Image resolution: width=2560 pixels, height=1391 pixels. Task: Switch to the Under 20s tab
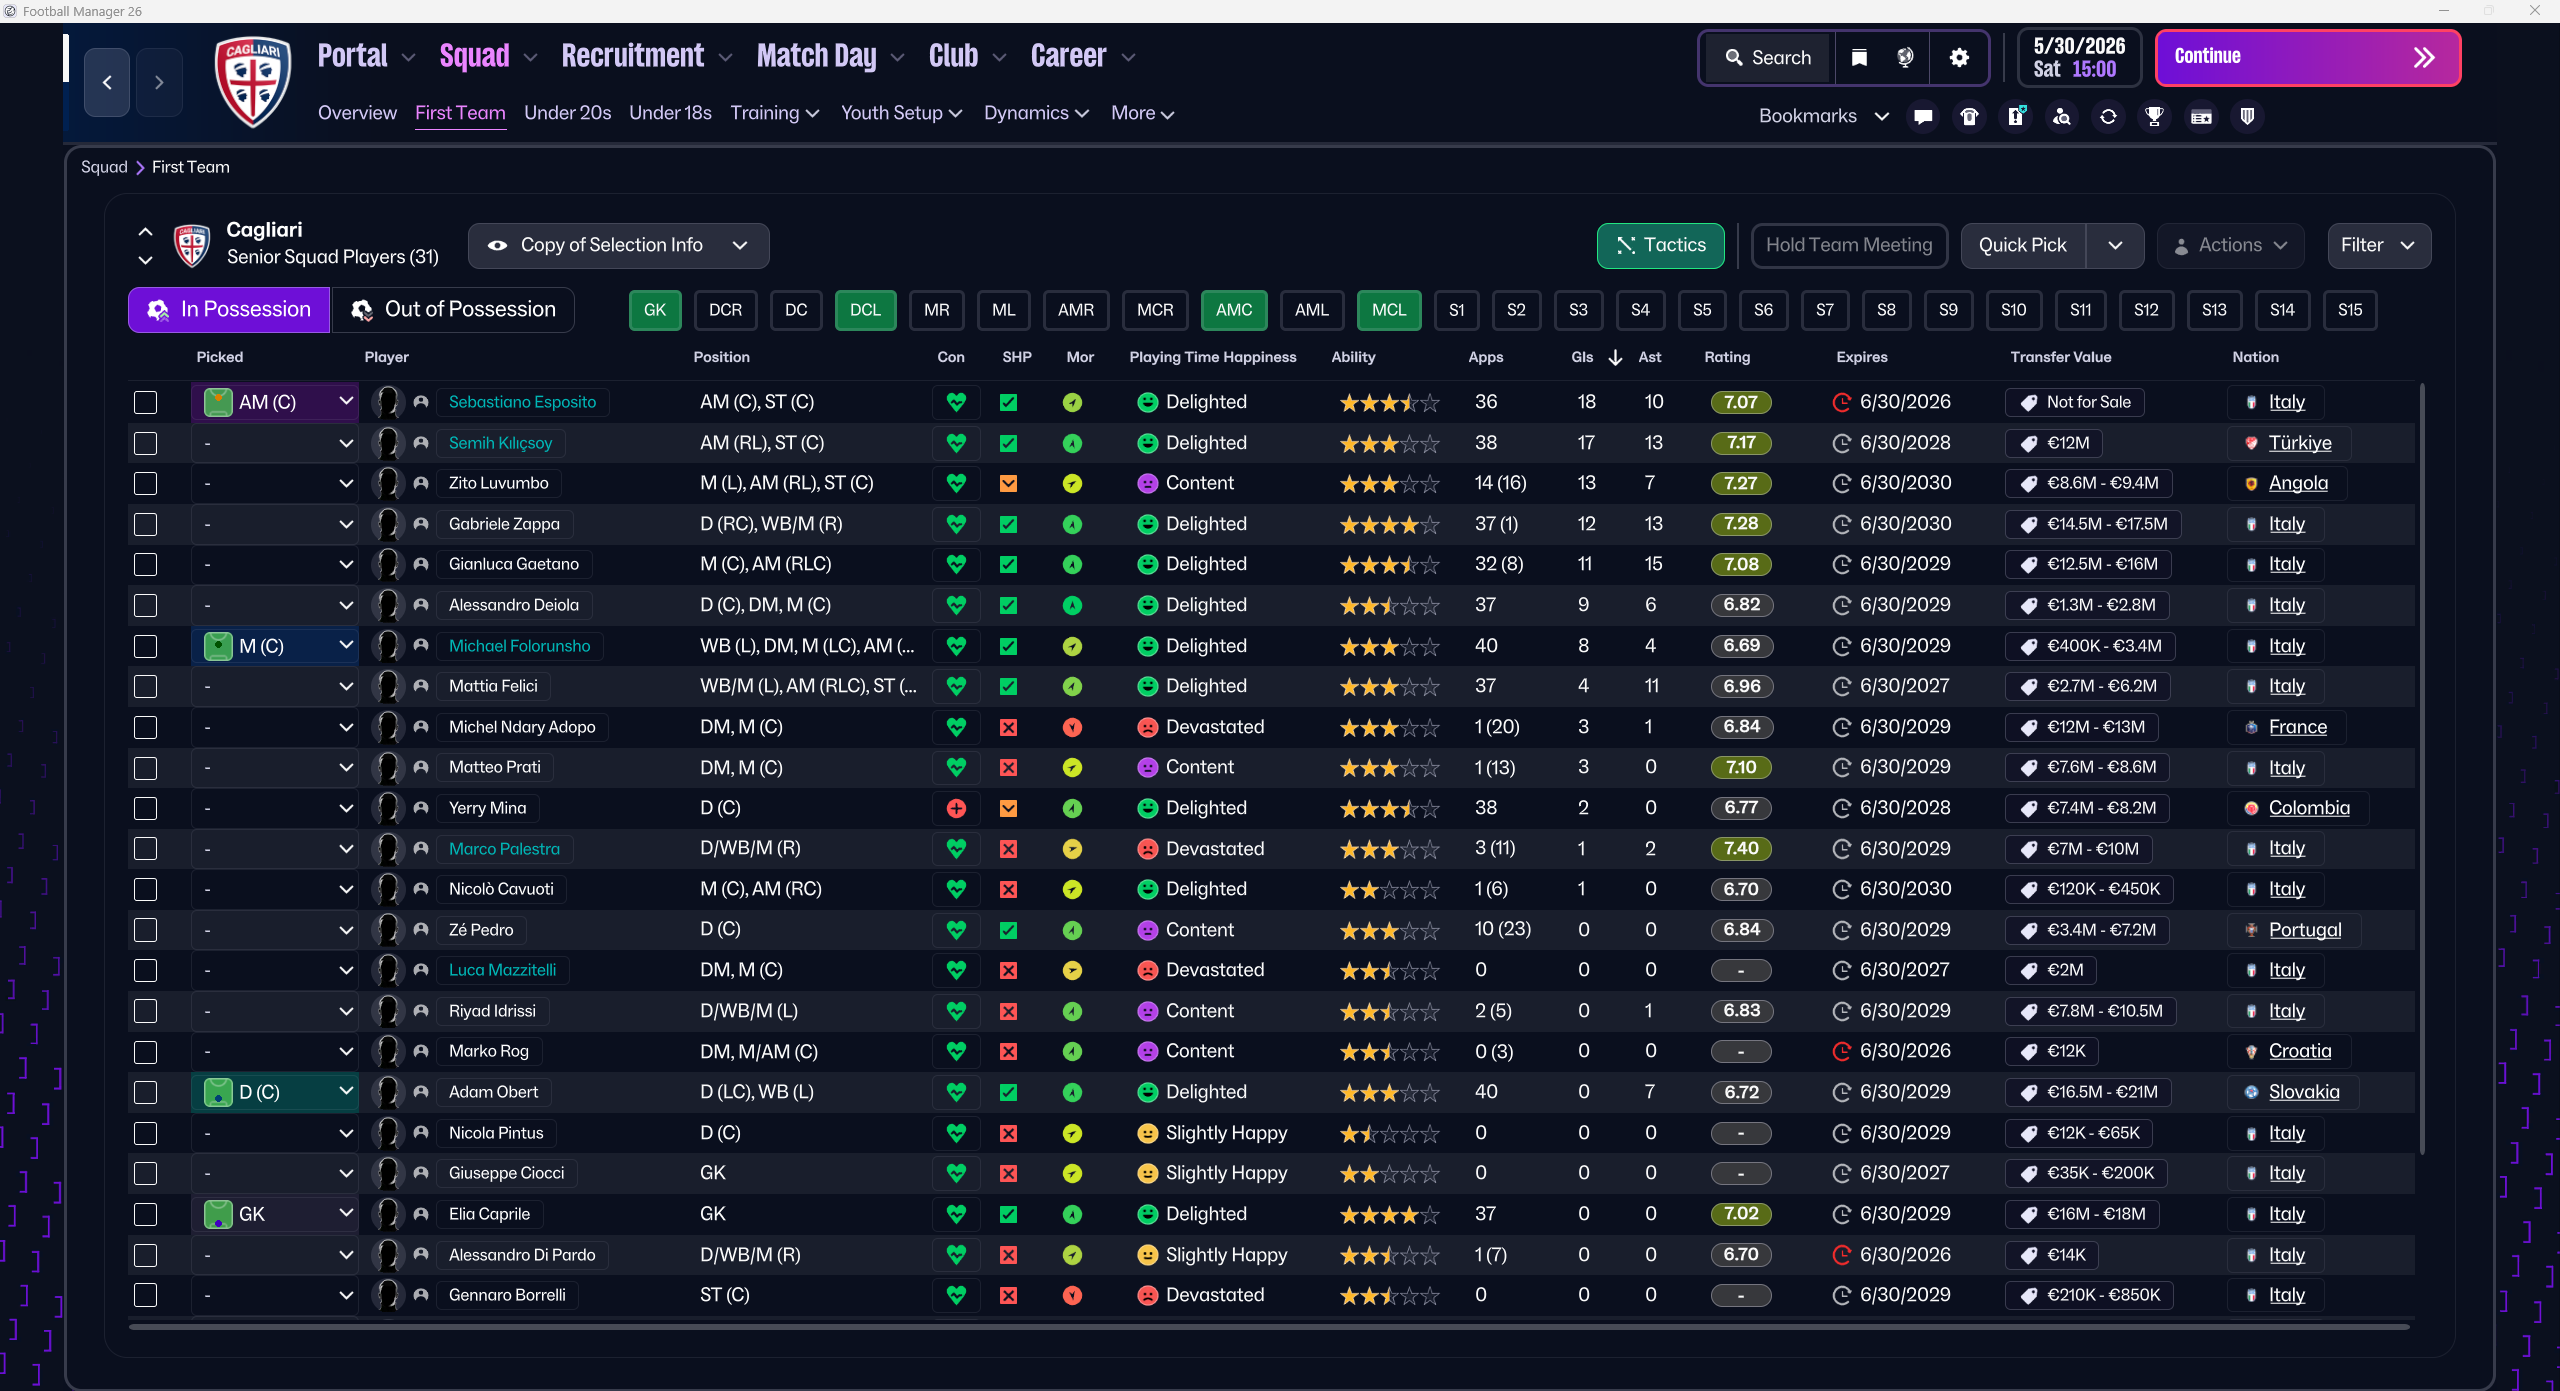point(567,113)
